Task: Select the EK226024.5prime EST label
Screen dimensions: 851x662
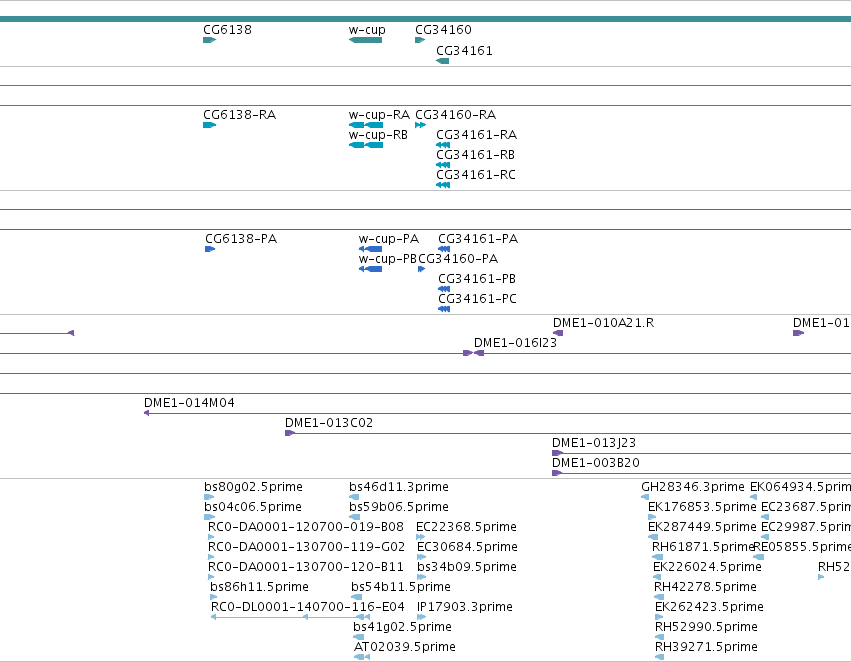Action: 707,568
